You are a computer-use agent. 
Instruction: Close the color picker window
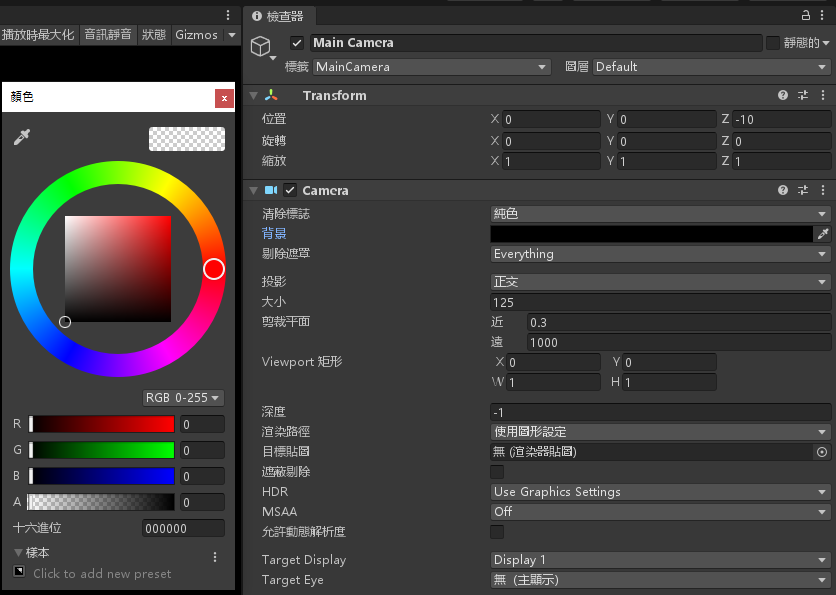(x=224, y=98)
